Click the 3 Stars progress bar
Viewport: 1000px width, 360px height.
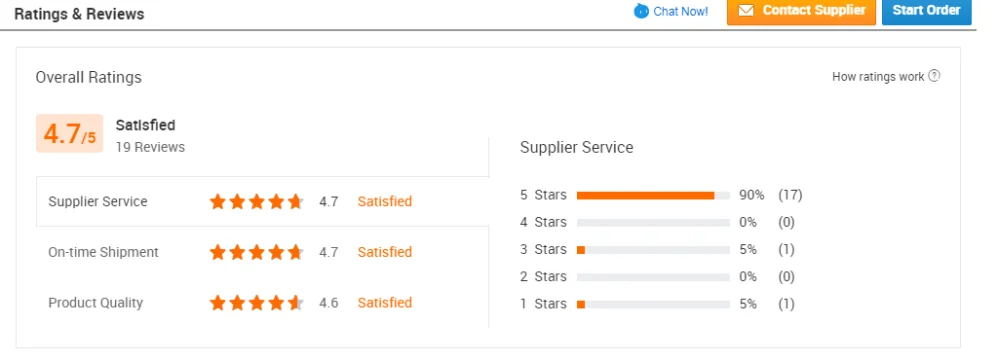coord(653,250)
